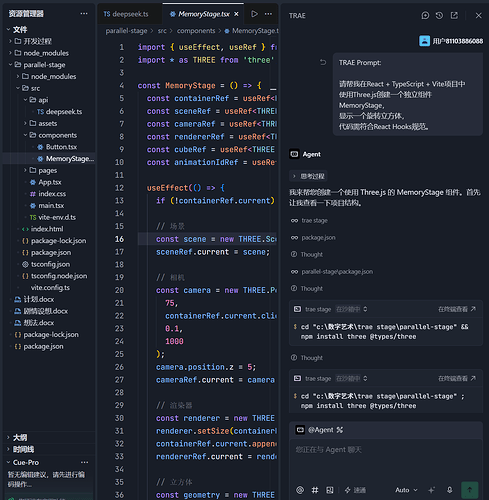
Task: Place cursor on code line 16
Action: click(207, 239)
